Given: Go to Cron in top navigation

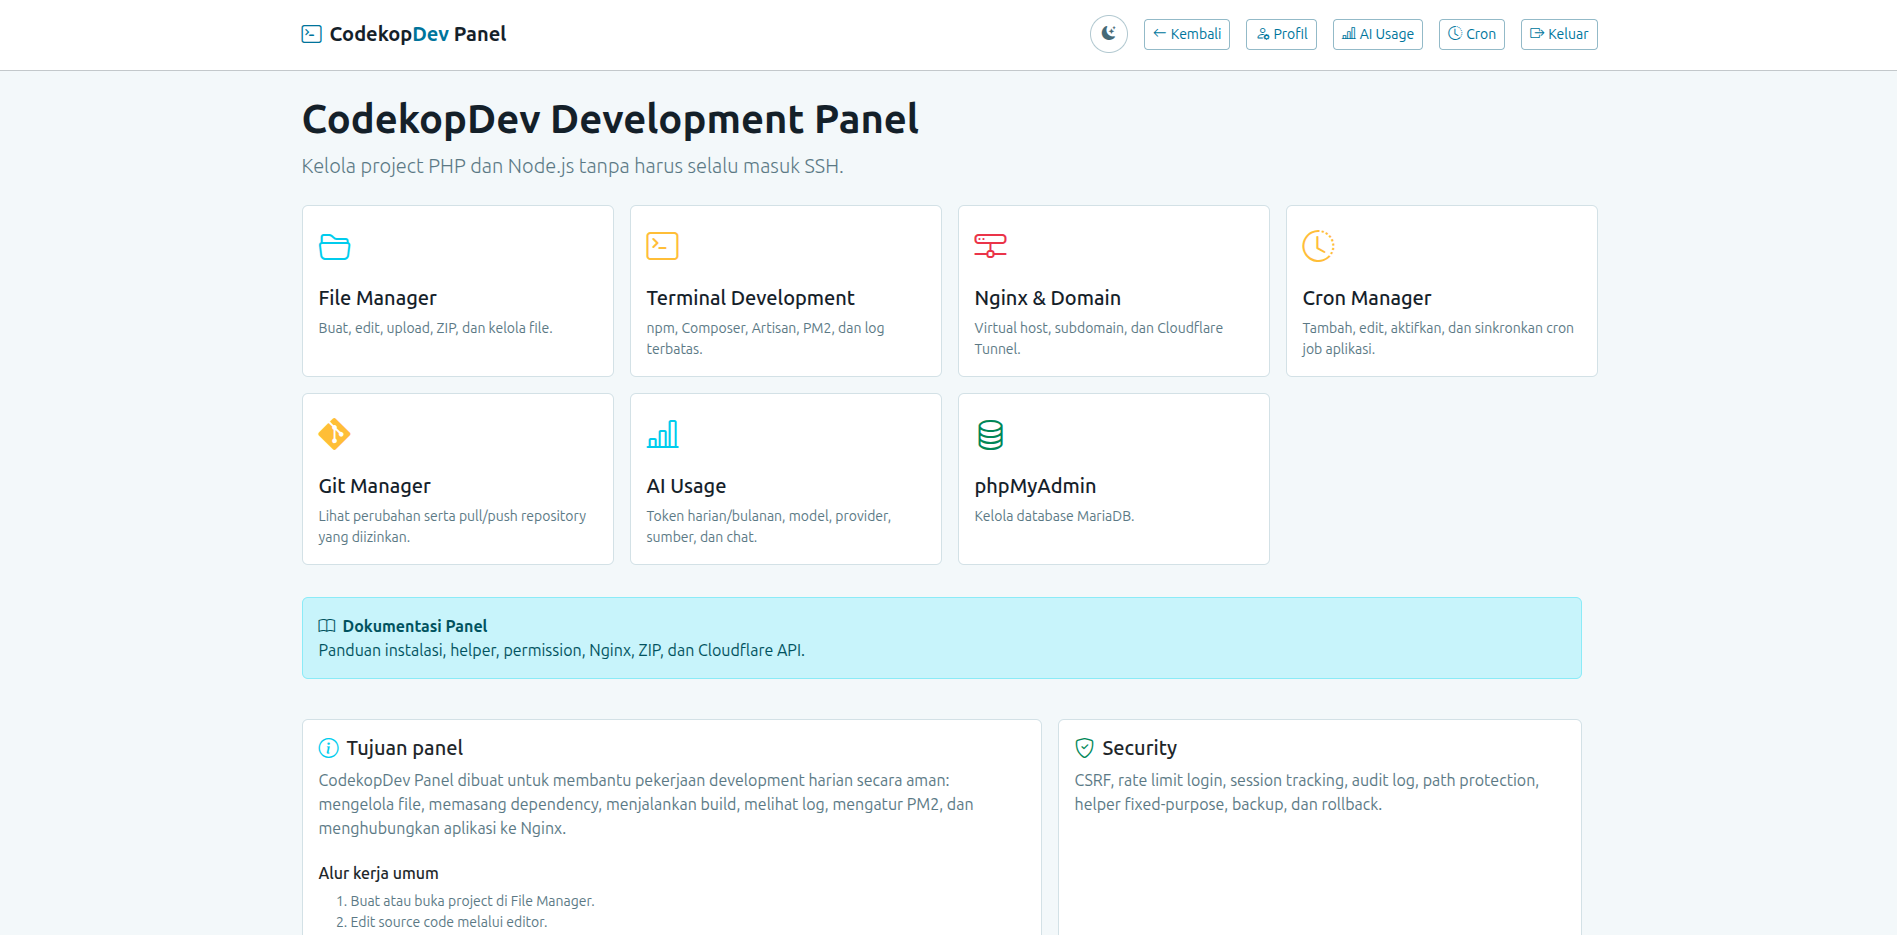Looking at the screenshot, I should pyautogui.click(x=1471, y=34).
